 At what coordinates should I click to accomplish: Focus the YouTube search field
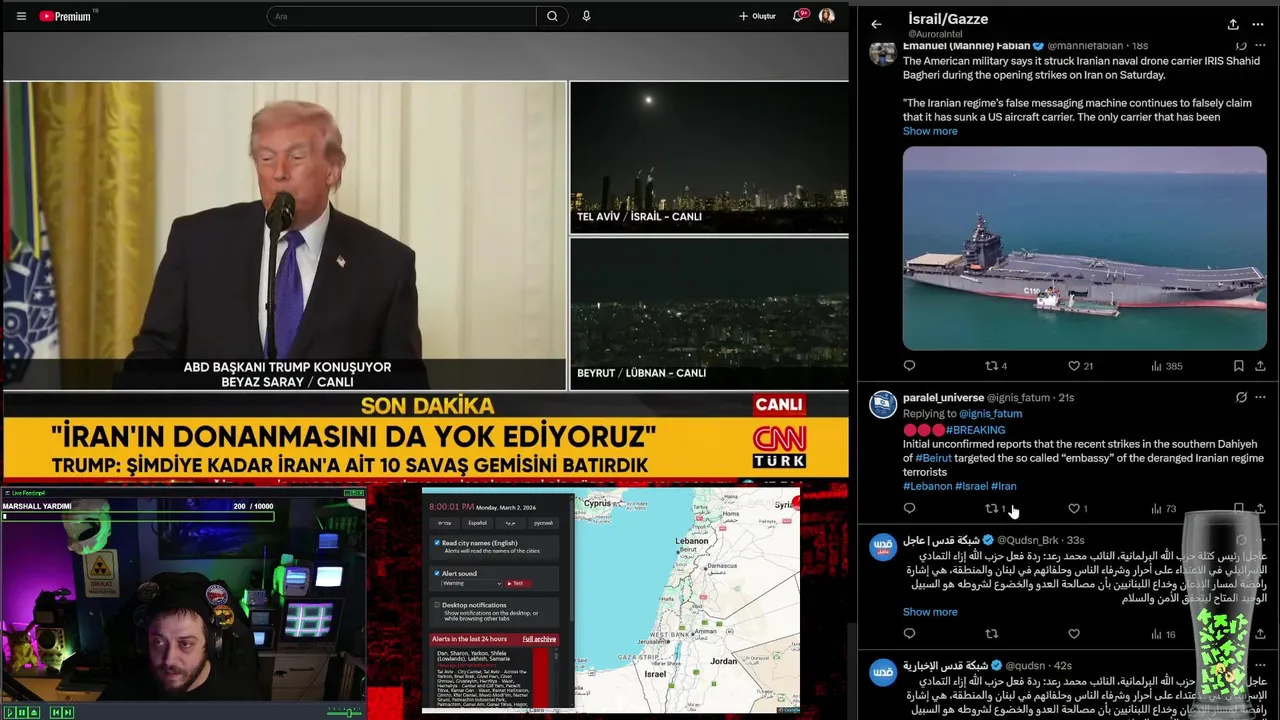[x=401, y=16]
